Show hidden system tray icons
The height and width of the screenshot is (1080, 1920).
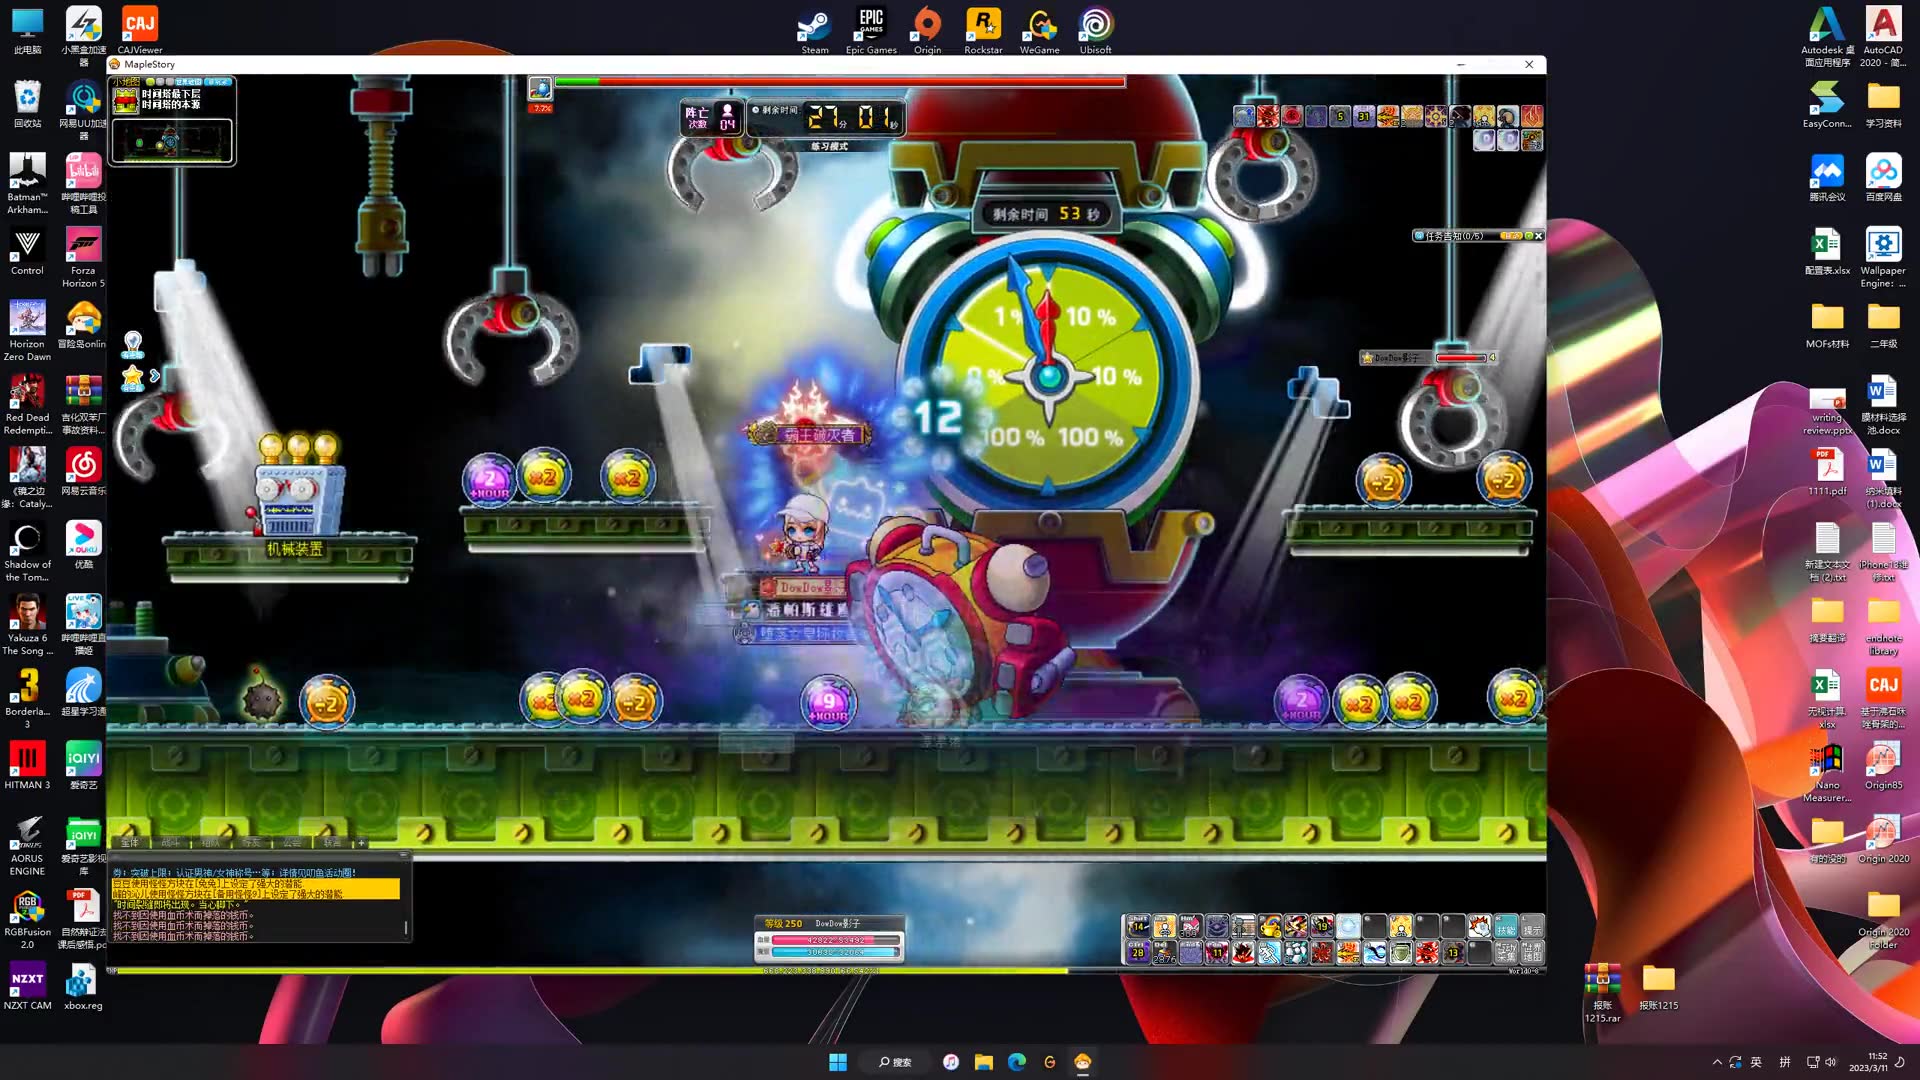1717,1062
